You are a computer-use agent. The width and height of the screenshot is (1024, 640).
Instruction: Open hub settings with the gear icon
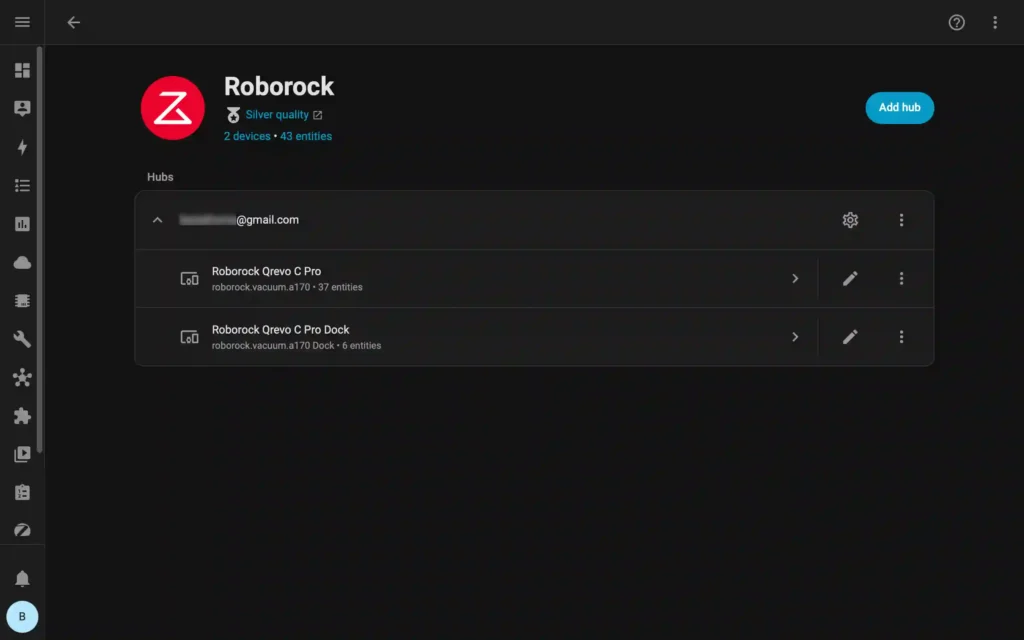tap(850, 220)
